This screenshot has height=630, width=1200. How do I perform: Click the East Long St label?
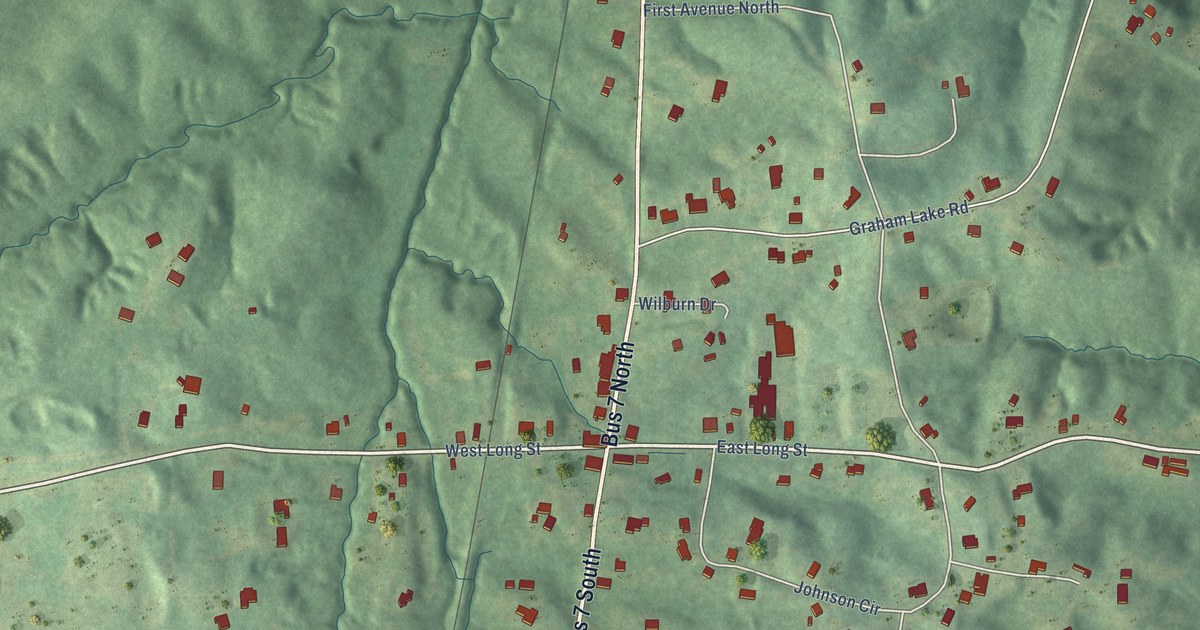762,450
